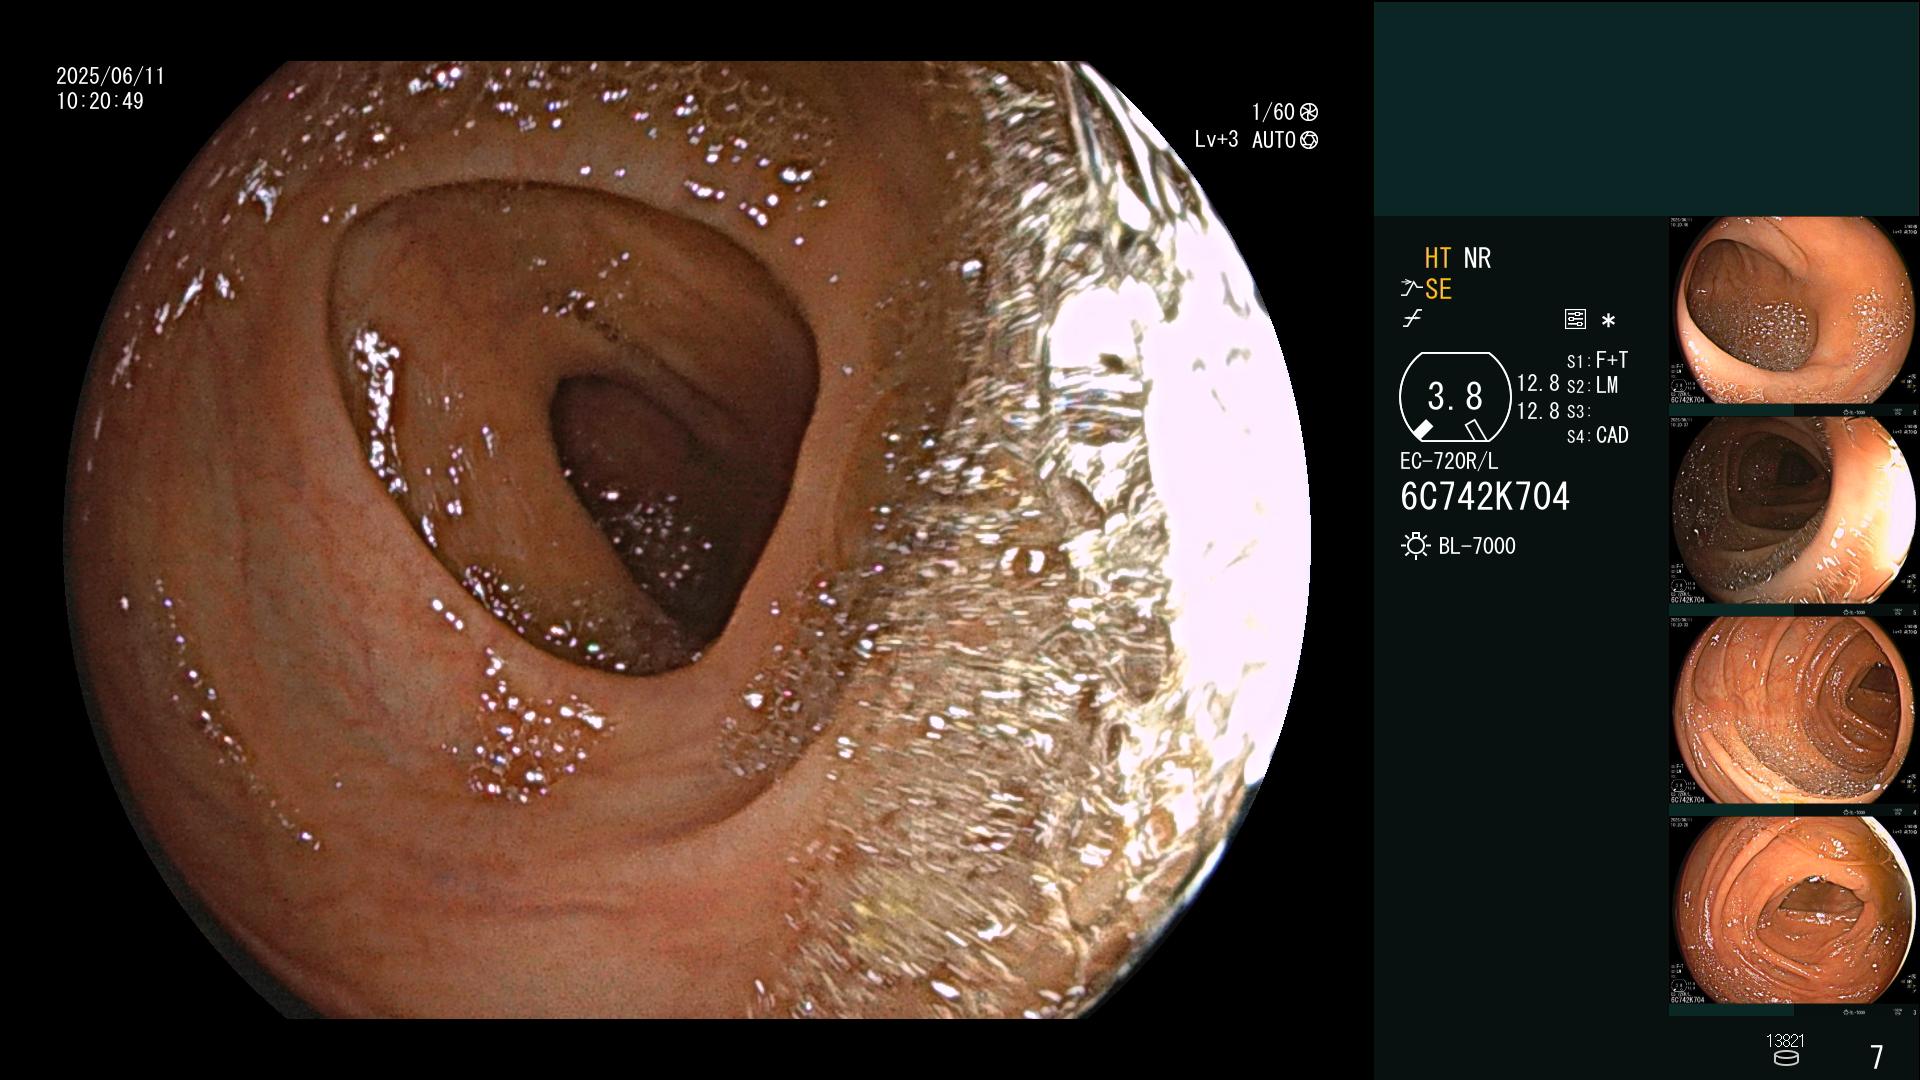Click the S2: LM switch assignment
Viewport: 1920px width, 1080px height.
coord(1592,385)
